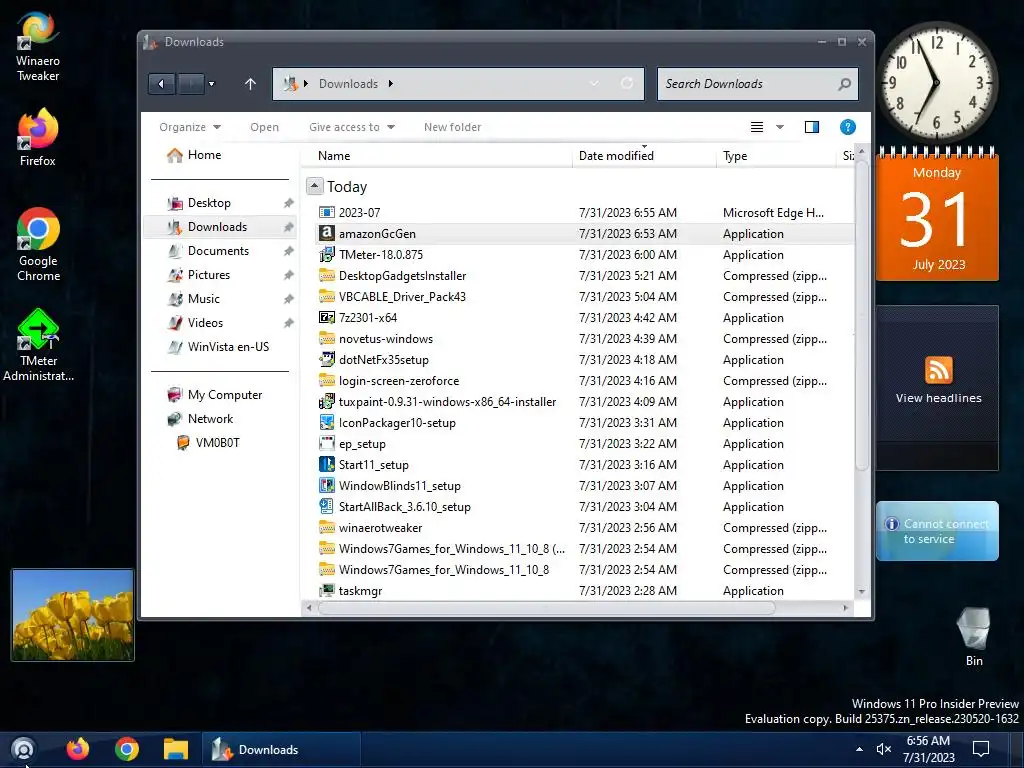Go back in Explorer navigation

(161, 84)
